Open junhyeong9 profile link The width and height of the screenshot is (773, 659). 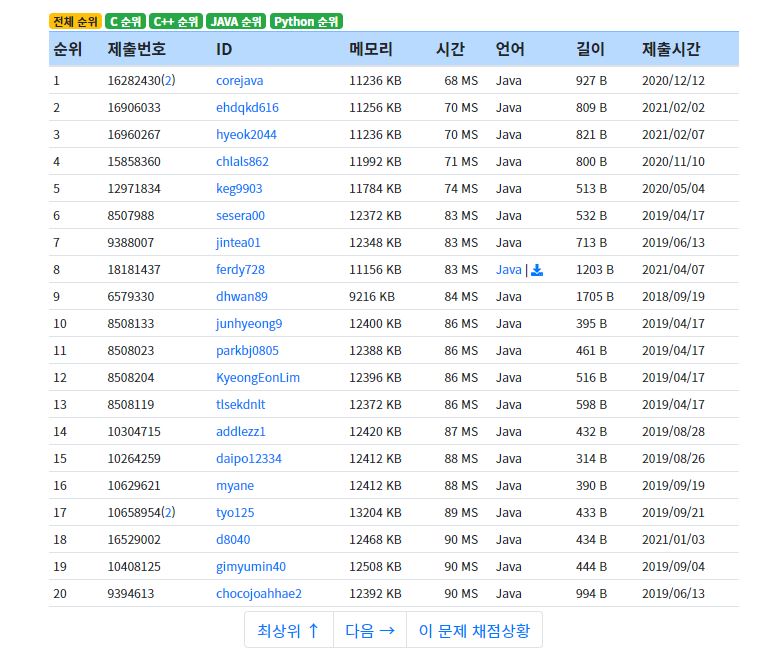pos(249,324)
